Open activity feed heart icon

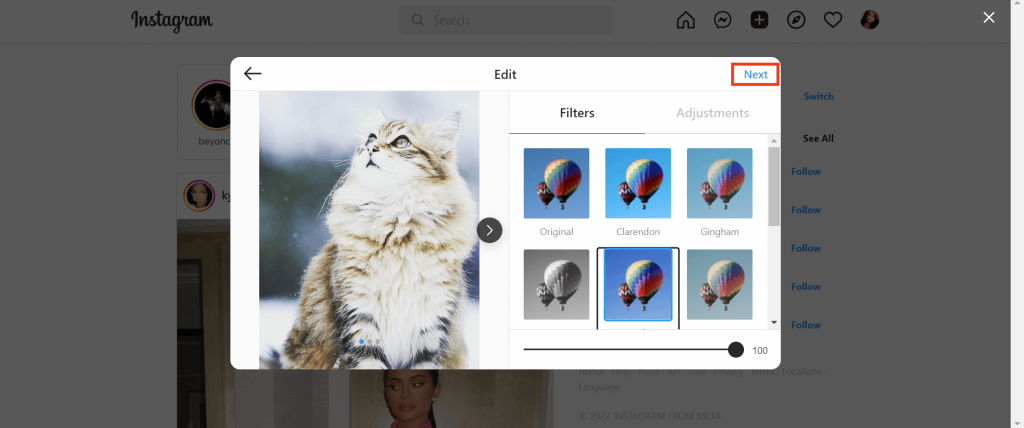833,20
